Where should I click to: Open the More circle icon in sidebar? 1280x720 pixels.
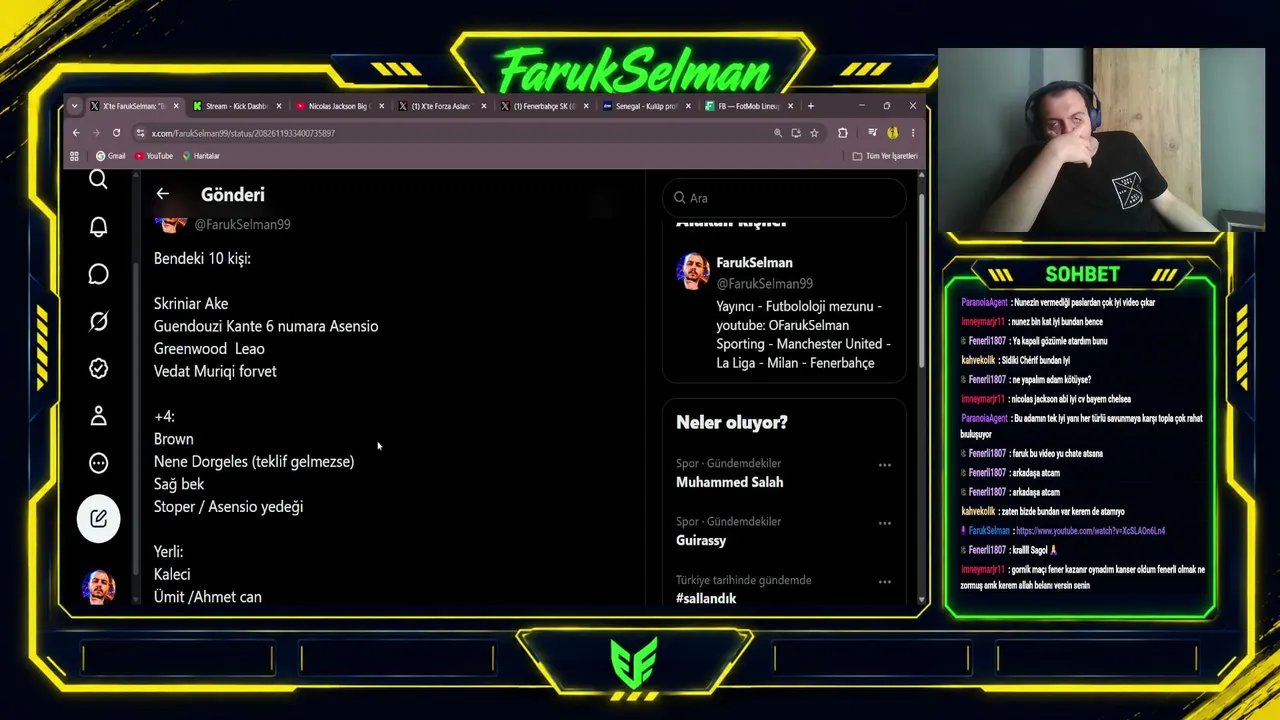click(98, 463)
